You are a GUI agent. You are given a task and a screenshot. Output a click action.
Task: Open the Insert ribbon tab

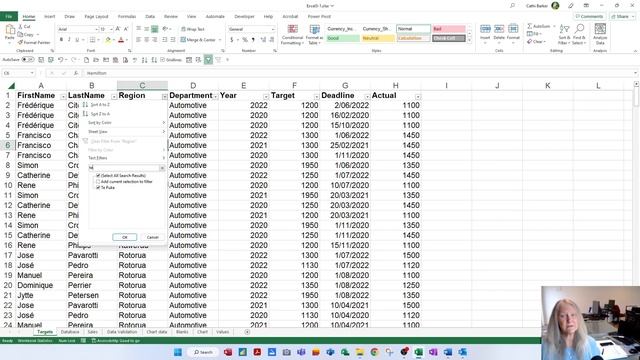coord(49,16)
